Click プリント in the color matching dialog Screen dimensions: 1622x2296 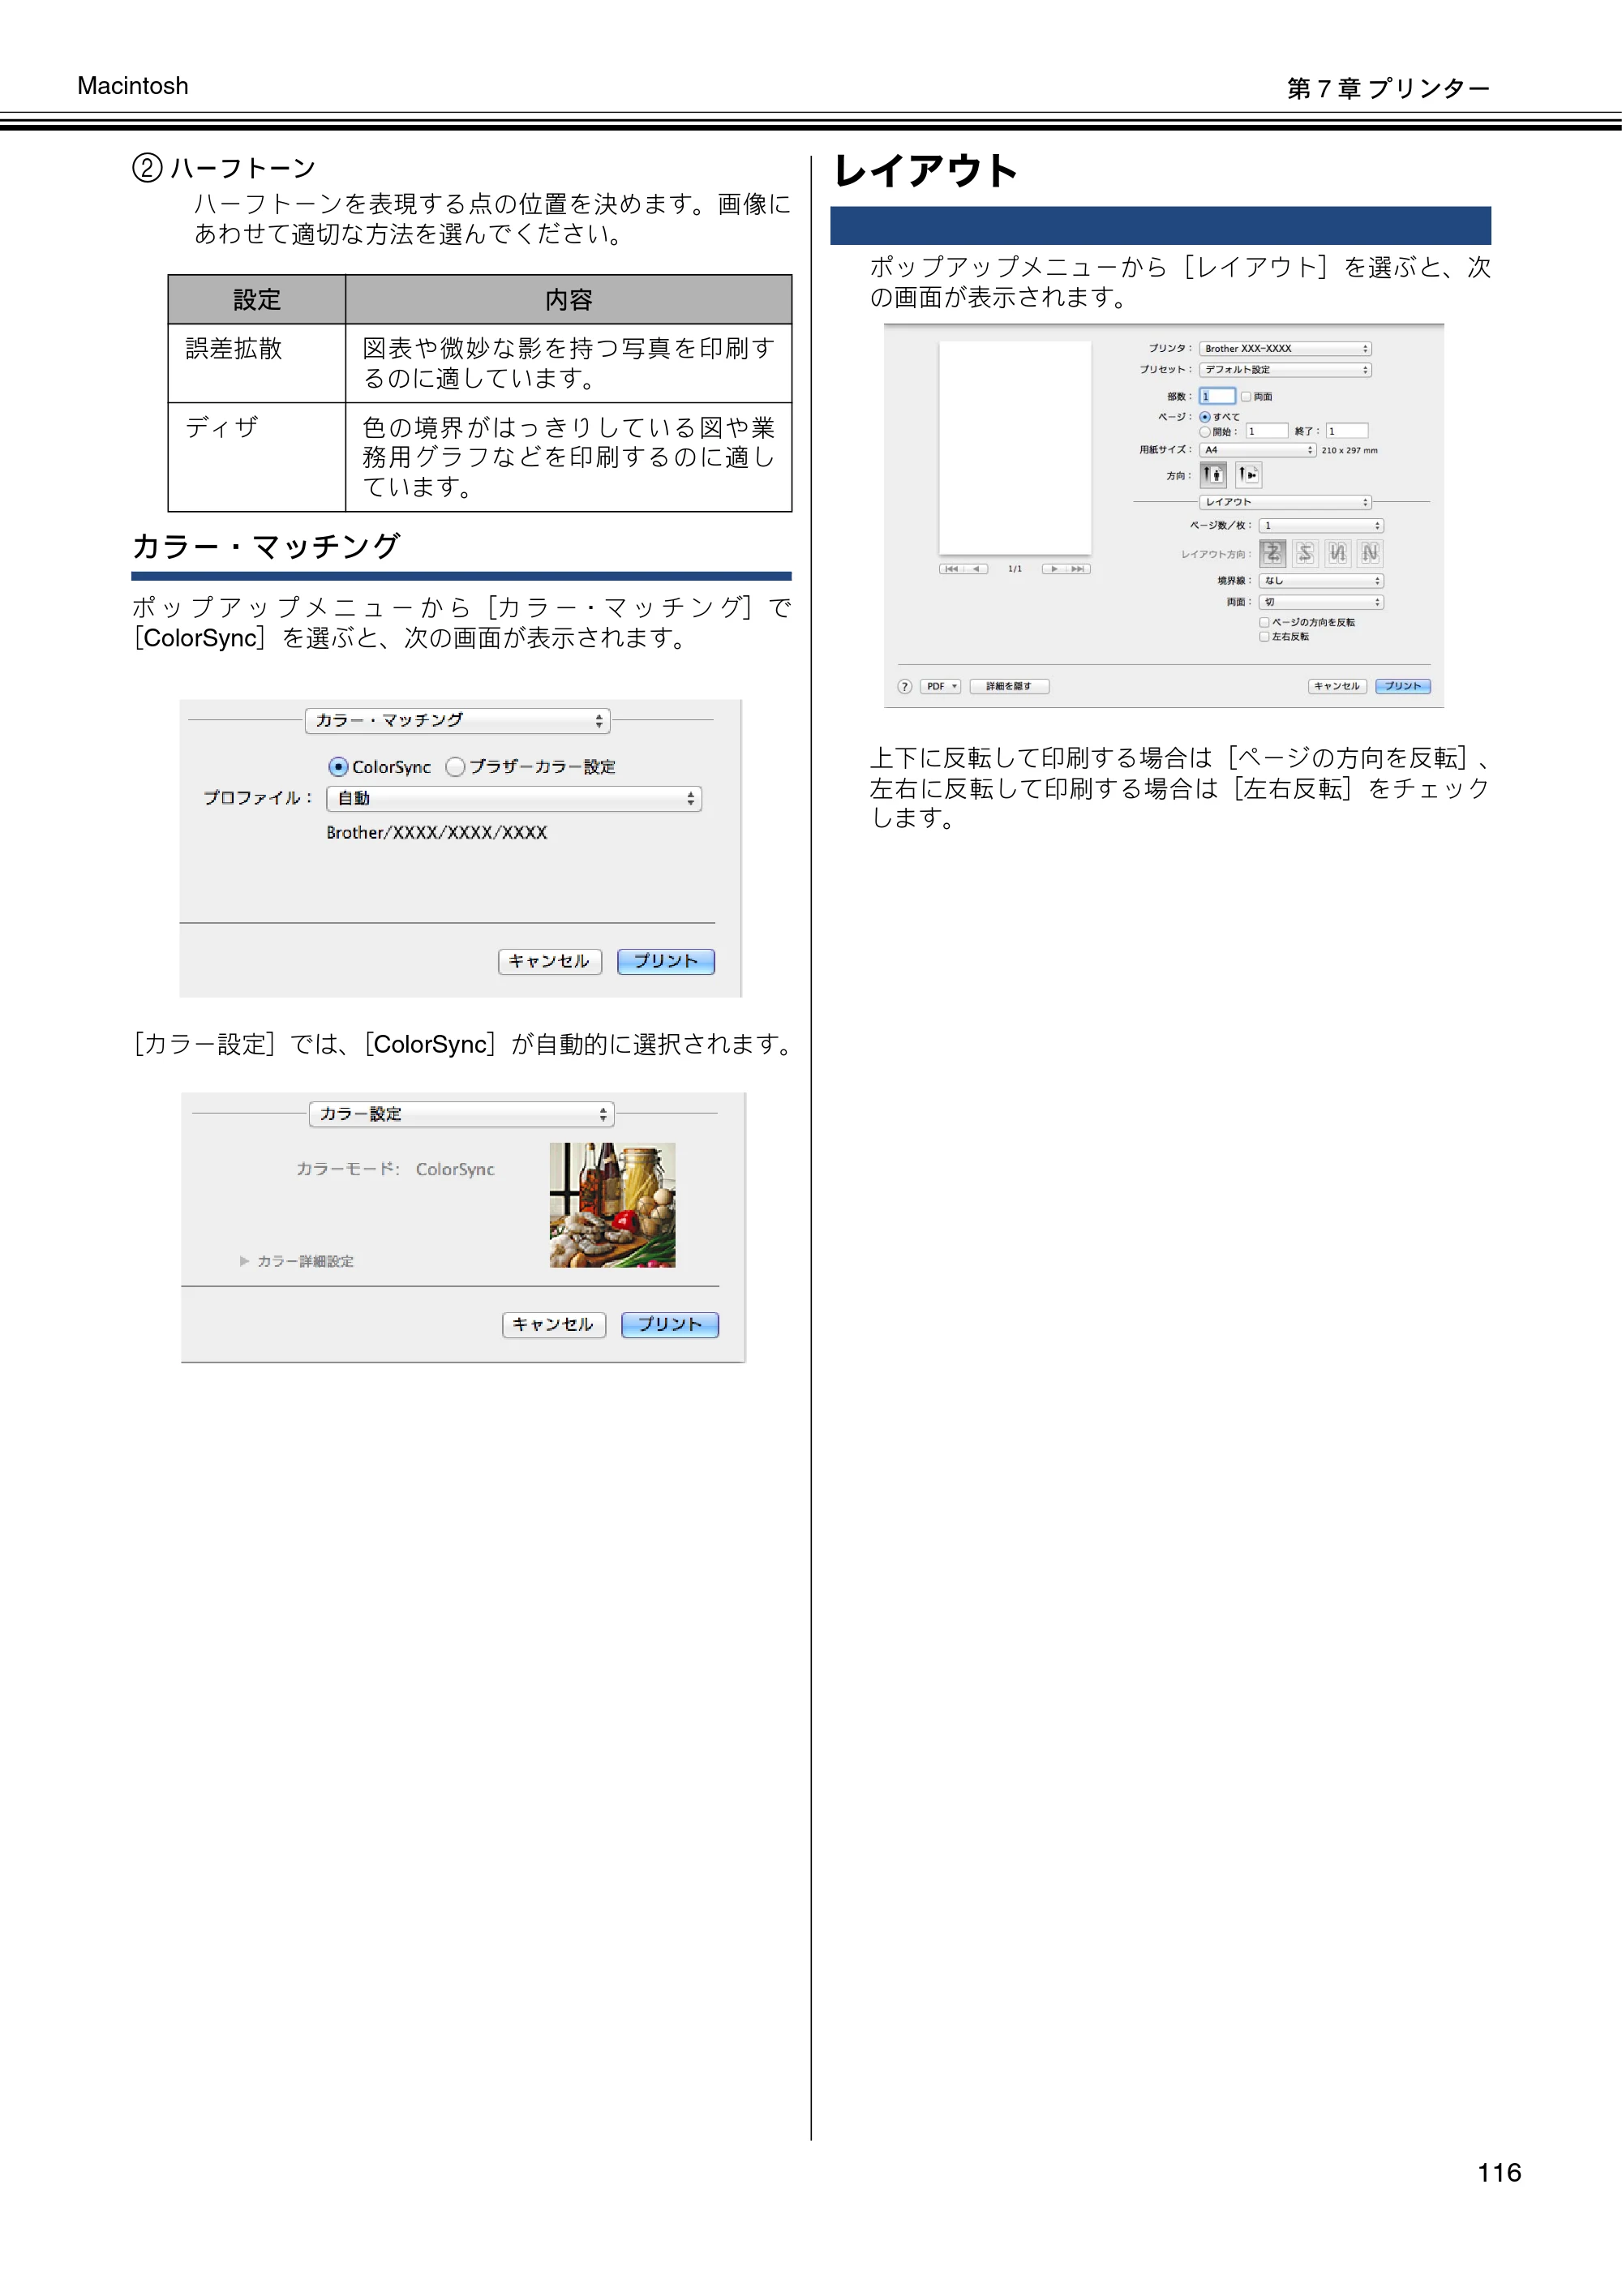point(666,961)
